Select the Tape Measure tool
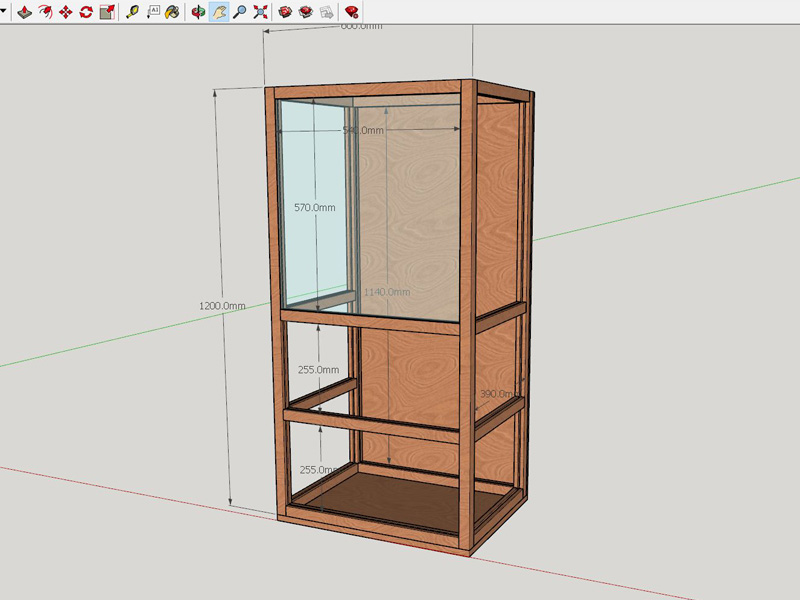The image size is (800, 600). pyautogui.click(x=133, y=12)
